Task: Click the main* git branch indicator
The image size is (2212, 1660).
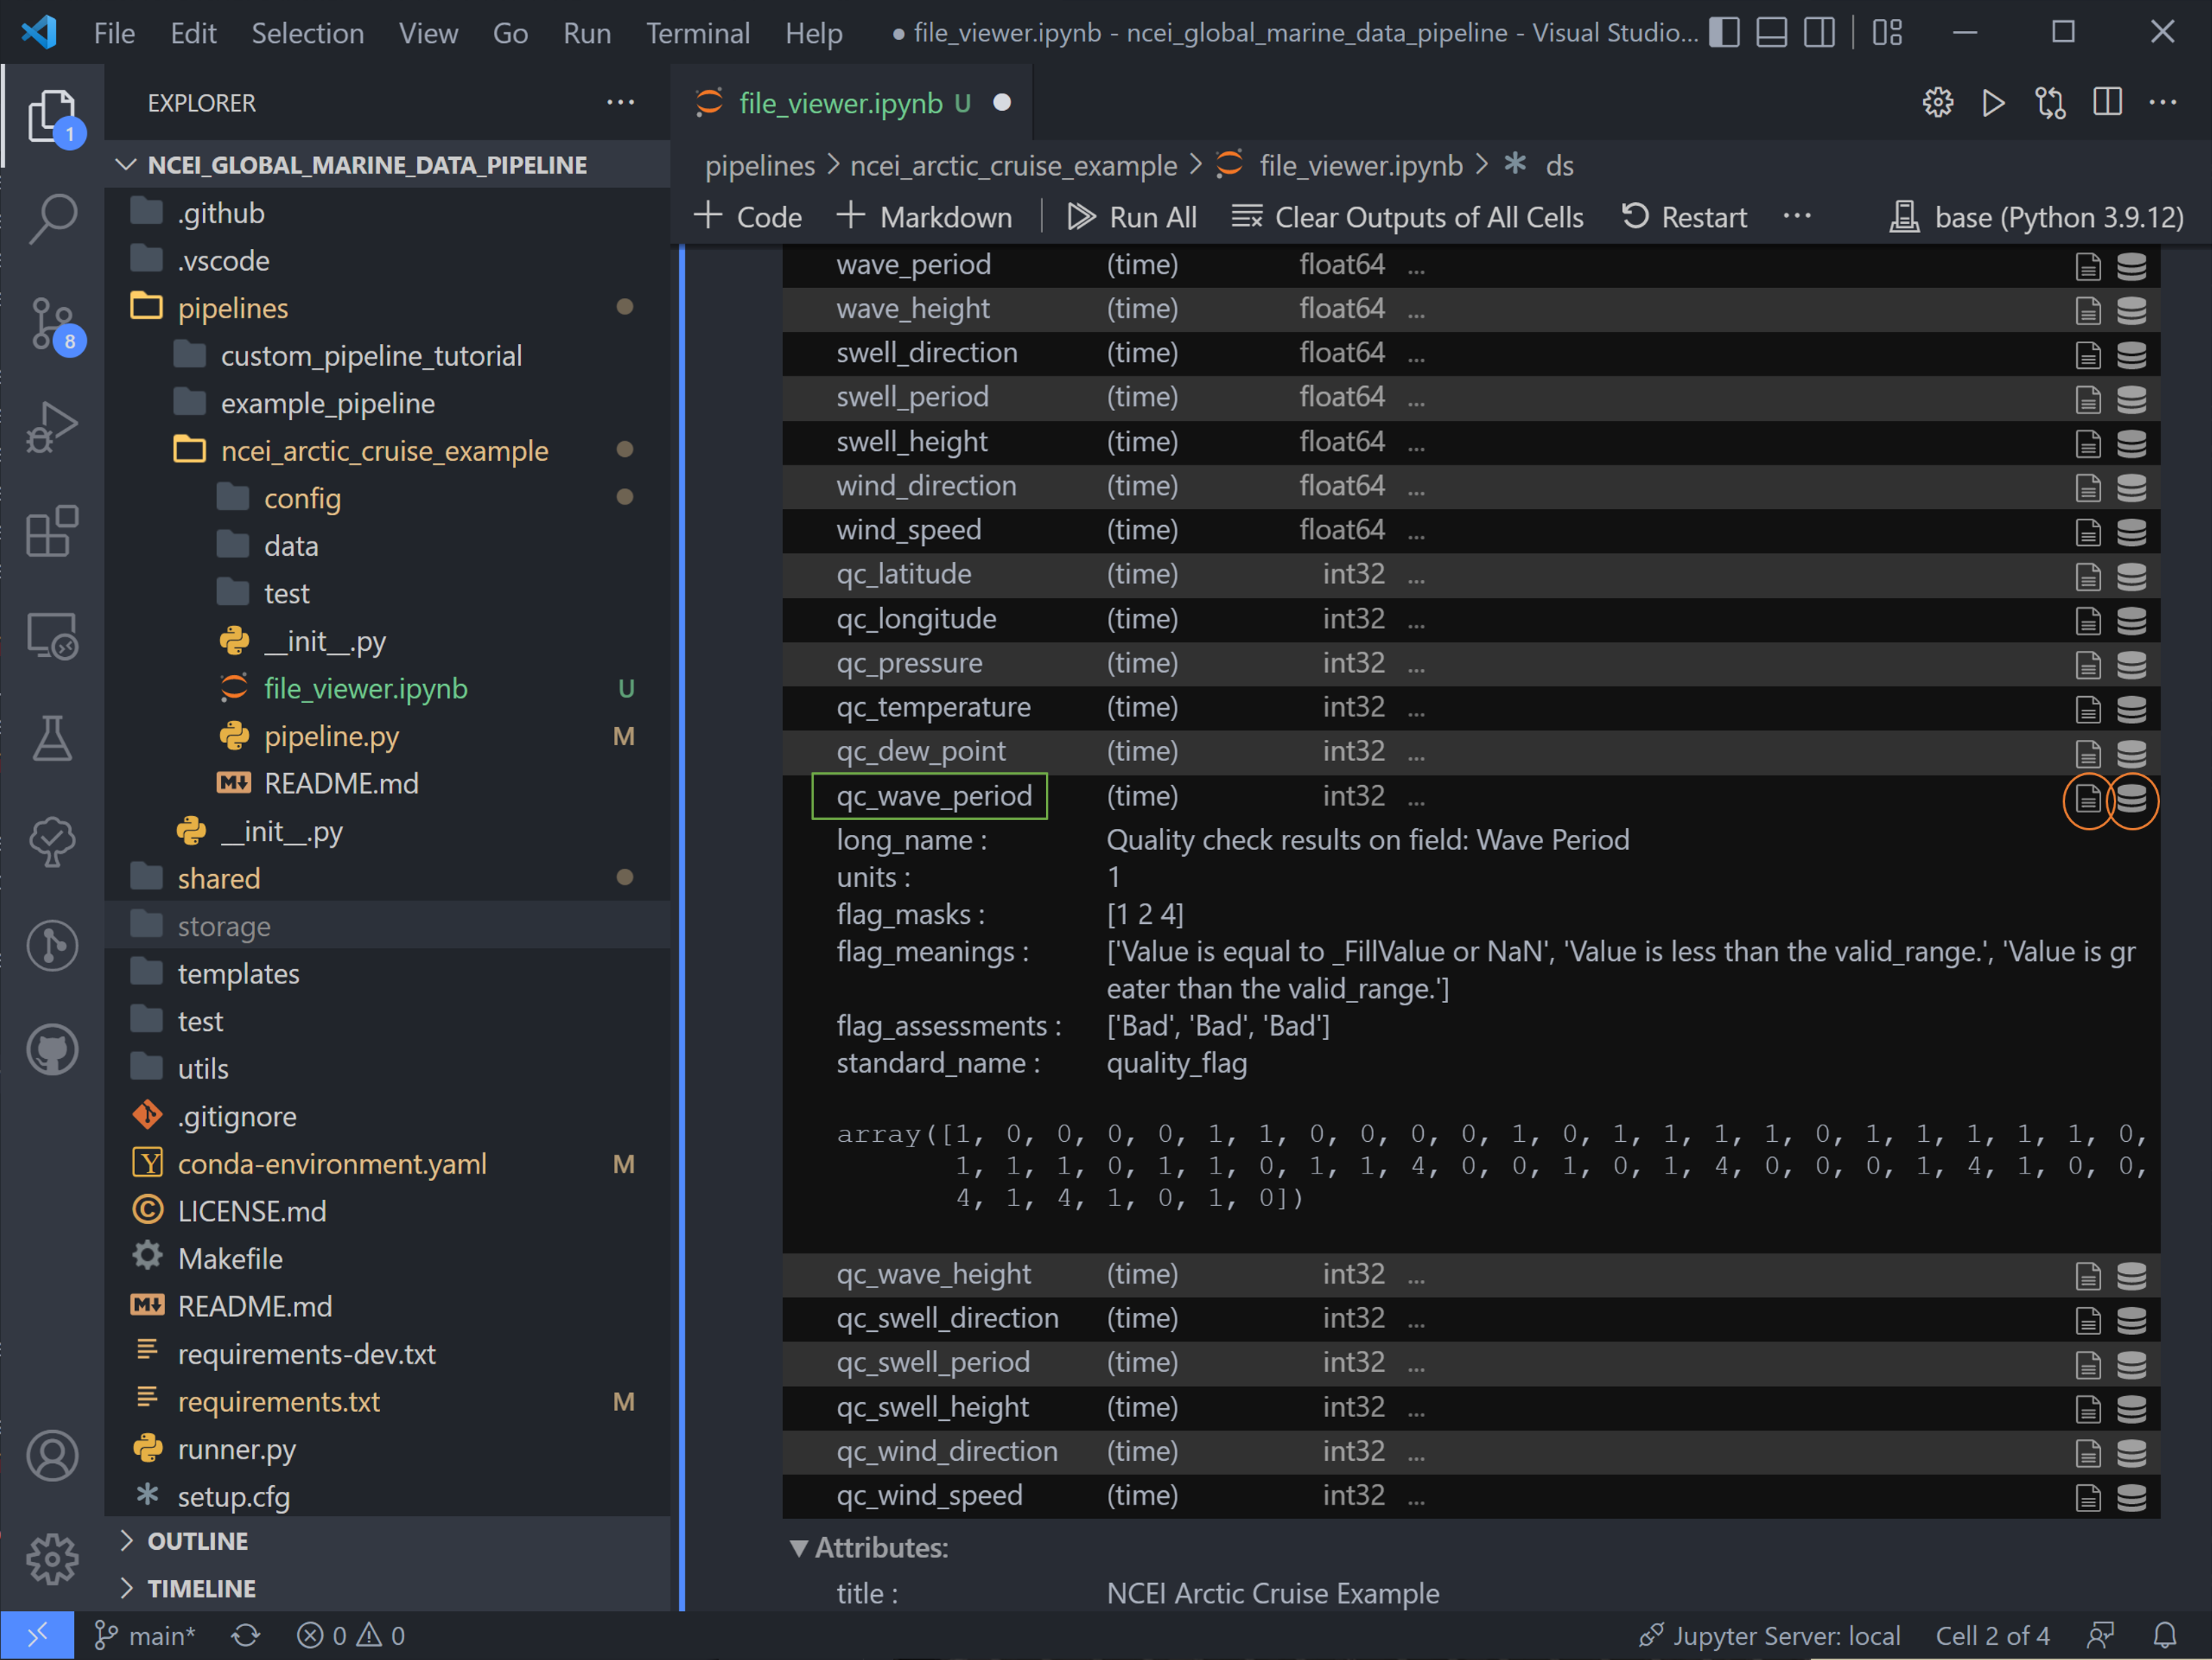Action: 145,1635
